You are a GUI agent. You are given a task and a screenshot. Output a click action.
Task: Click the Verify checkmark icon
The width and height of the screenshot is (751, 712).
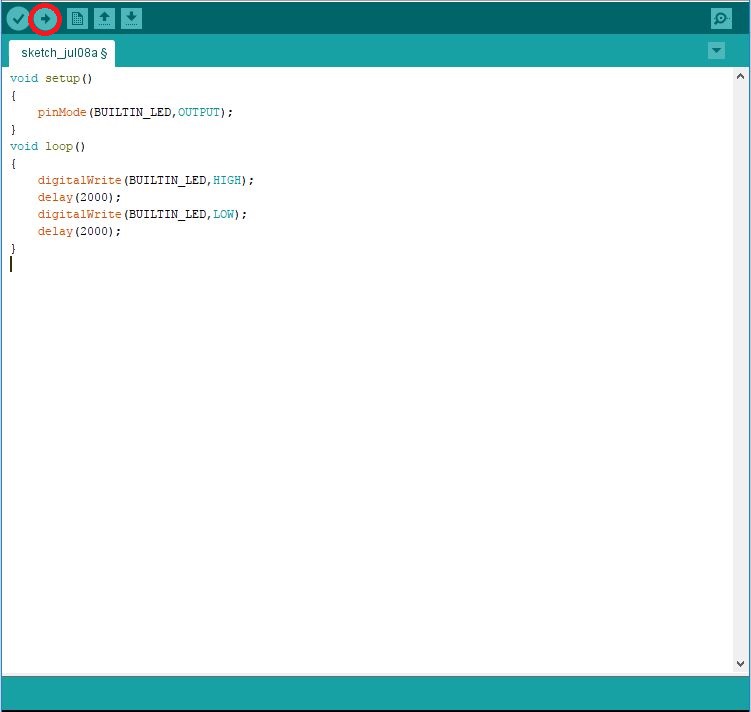point(18,19)
